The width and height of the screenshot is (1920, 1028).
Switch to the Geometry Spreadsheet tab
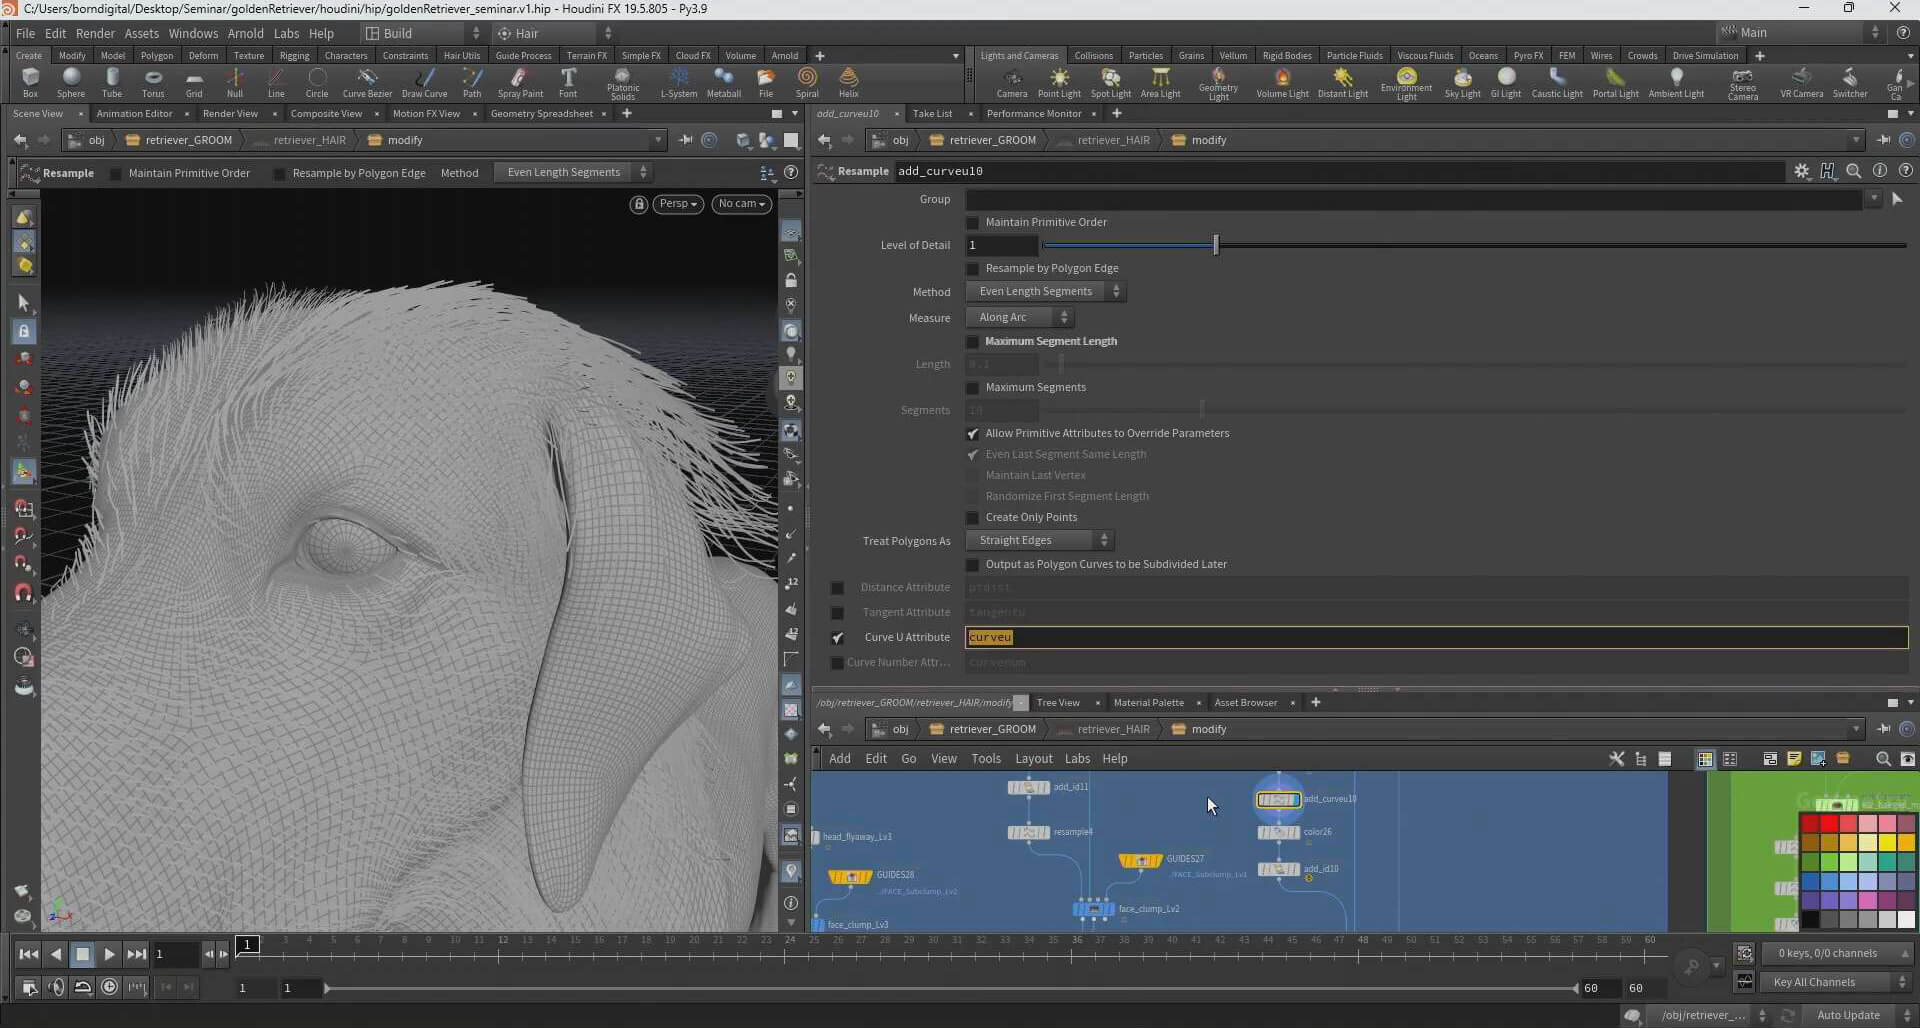(541, 114)
